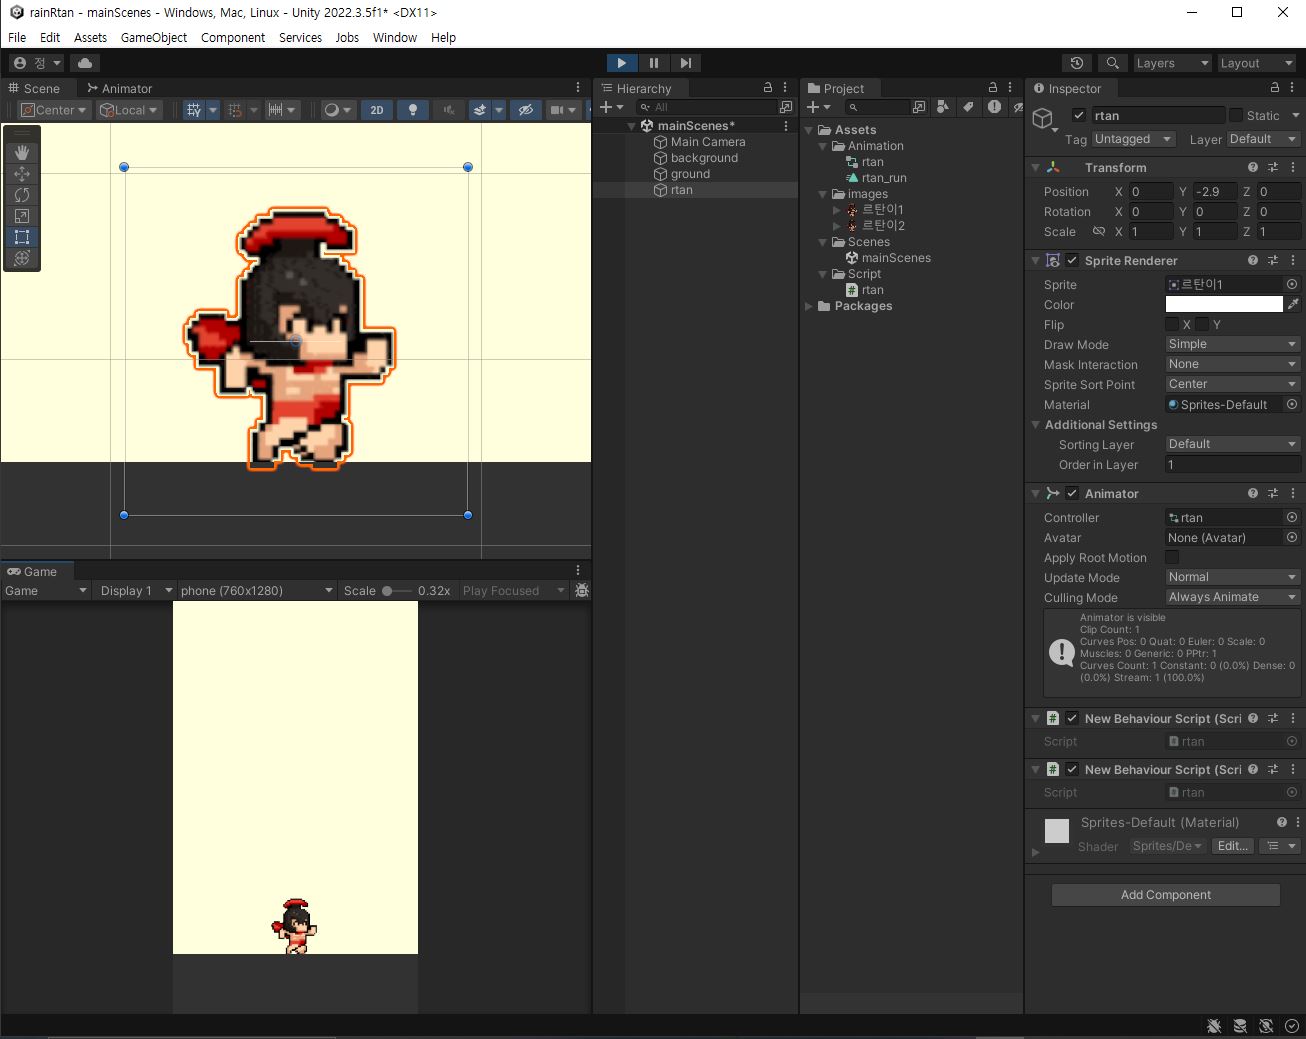Enable Flip Y checkbox
The image size is (1306, 1039).
[1202, 324]
